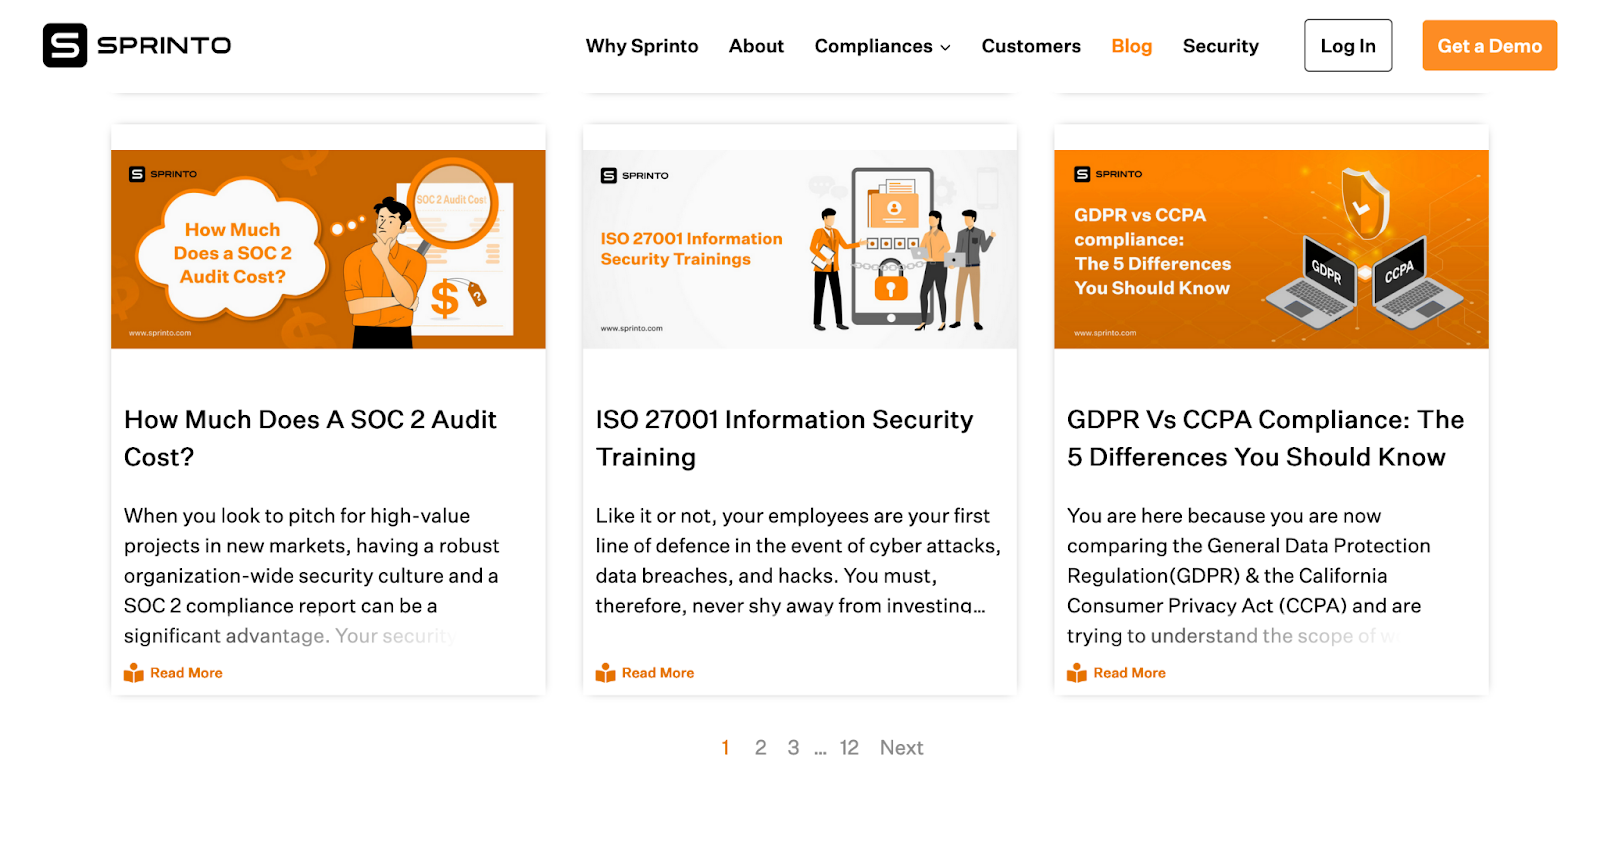Select the Blog navigation link
Image resolution: width=1600 pixels, height=858 pixels.
1132,46
